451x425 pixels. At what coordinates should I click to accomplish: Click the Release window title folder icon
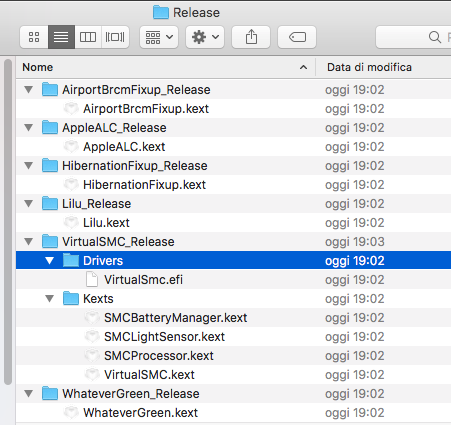(161, 12)
